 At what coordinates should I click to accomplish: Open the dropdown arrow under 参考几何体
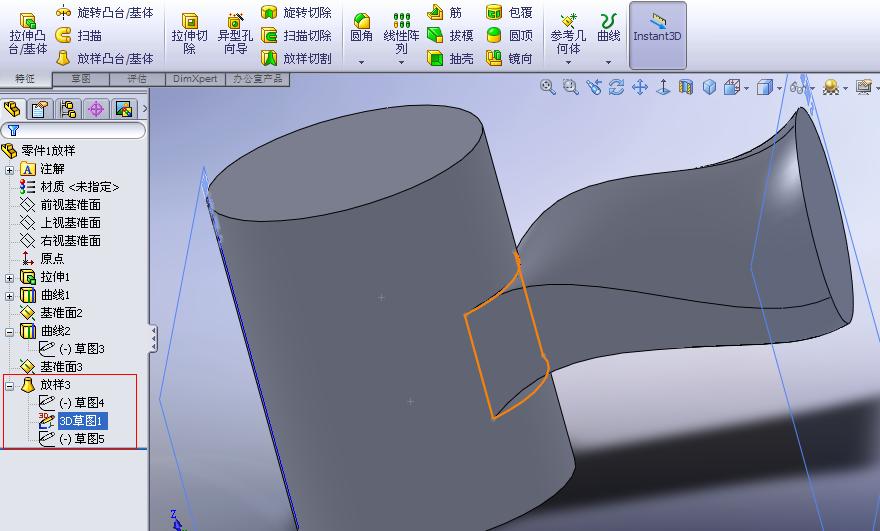(568, 62)
